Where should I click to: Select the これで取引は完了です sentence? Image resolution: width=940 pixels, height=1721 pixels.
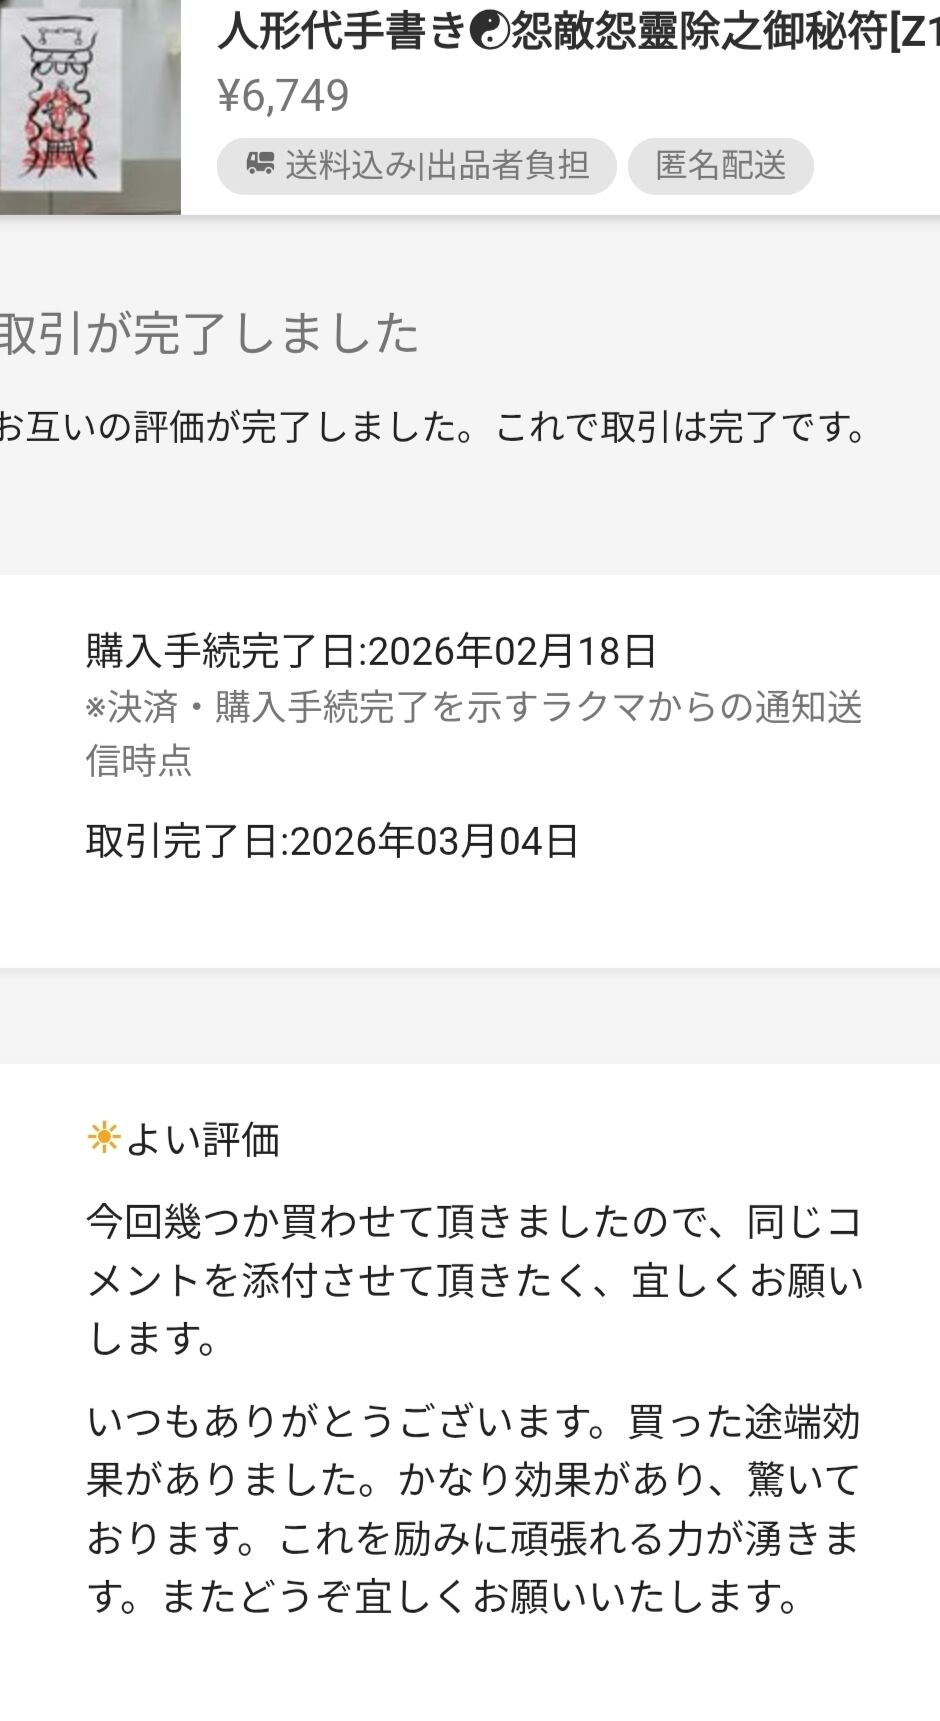pos(680,428)
